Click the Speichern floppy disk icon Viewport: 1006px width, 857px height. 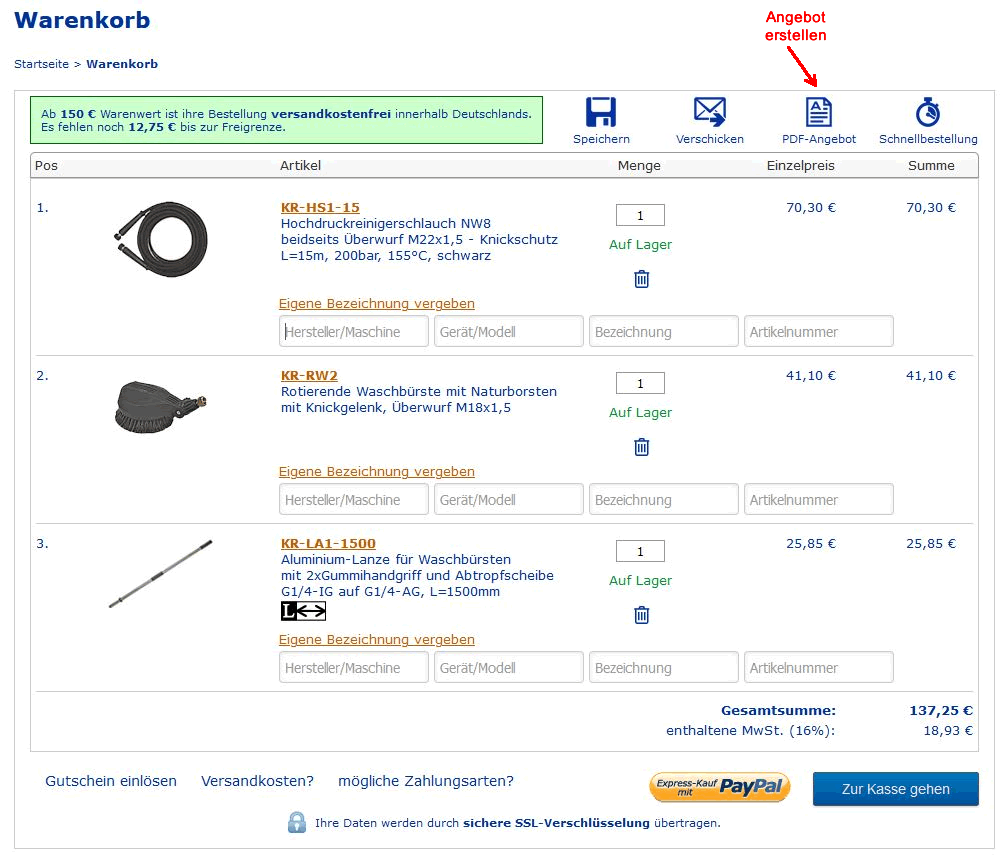pyautogui.click(x=601, y=112)
